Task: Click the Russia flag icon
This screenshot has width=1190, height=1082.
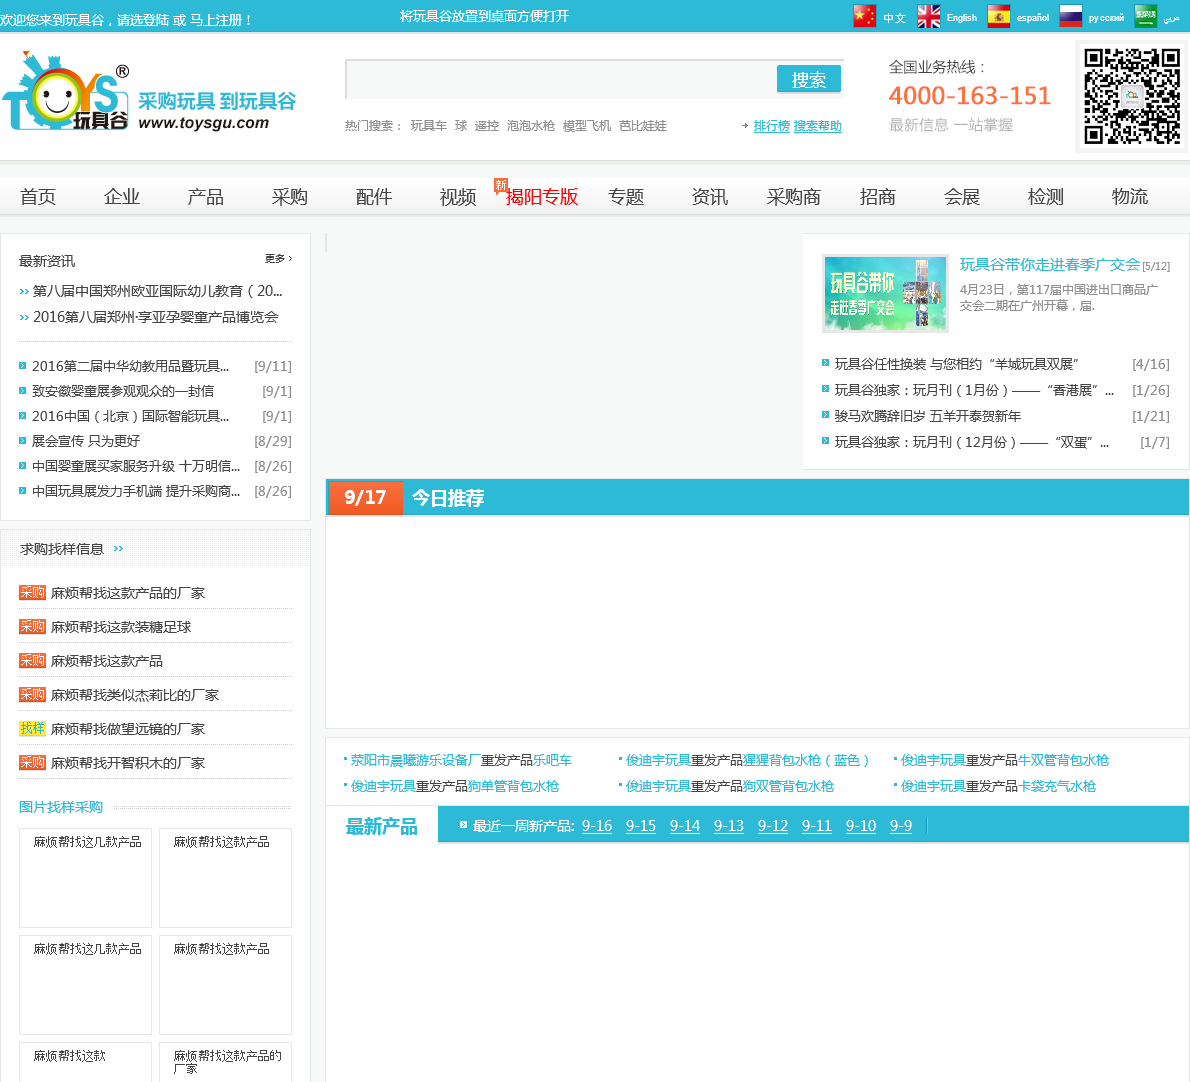Action: pyautogui.click(x=1070, y=16)
